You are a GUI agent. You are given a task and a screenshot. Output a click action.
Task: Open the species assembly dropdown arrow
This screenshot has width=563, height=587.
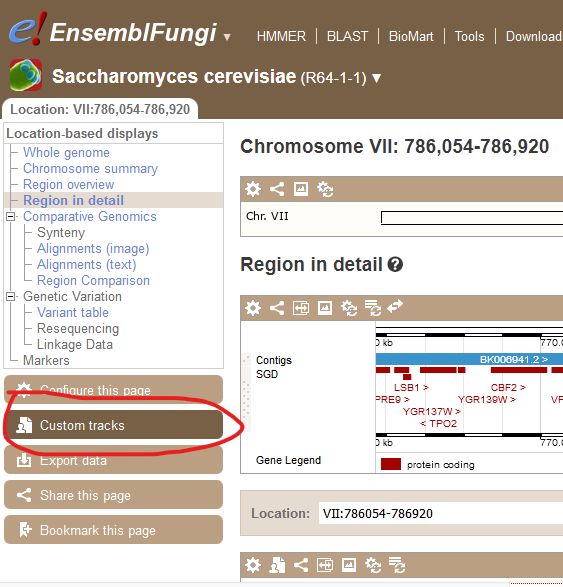tap(377, 78)
